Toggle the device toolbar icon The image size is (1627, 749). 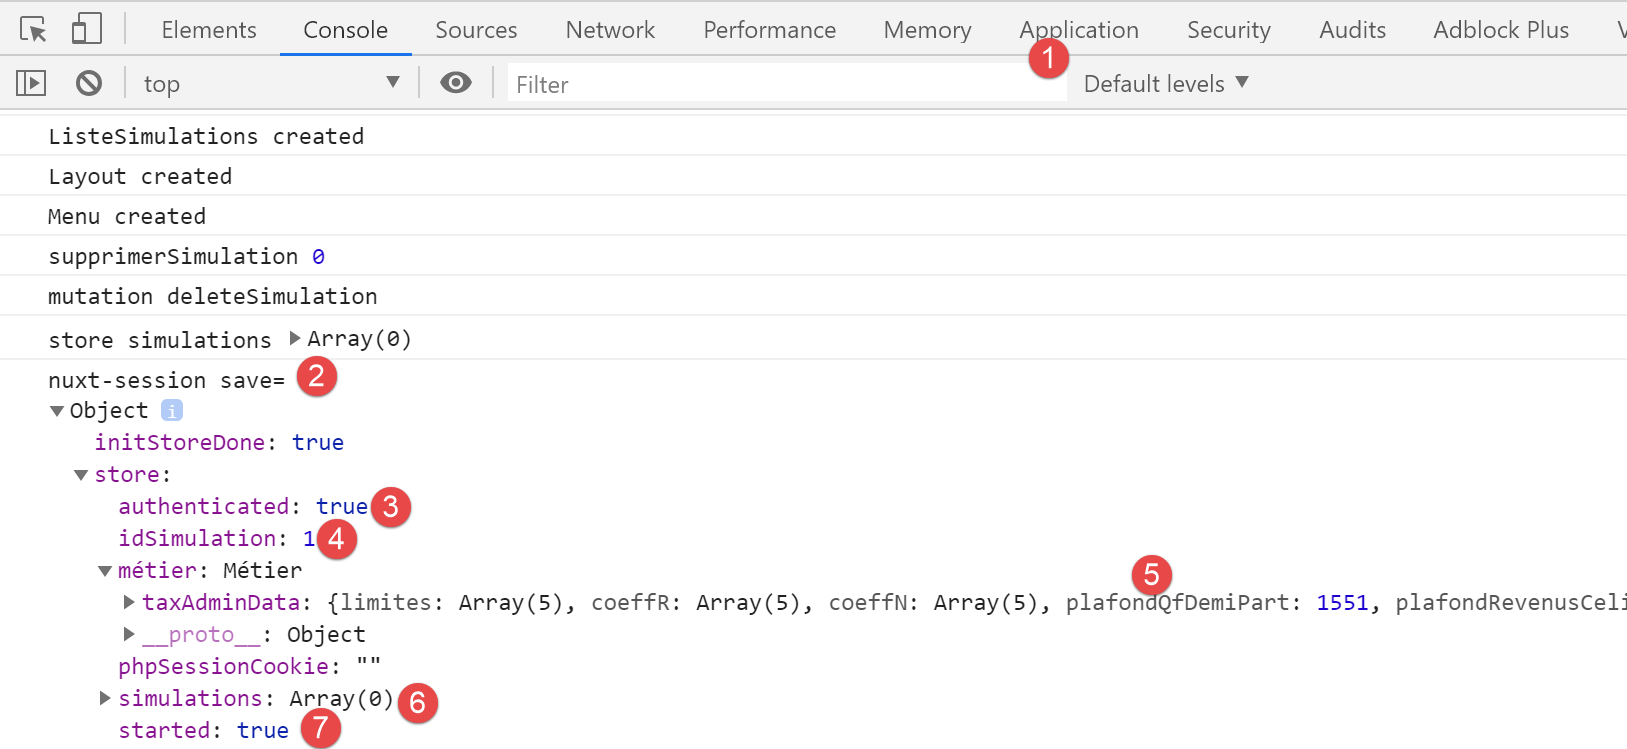87,29
